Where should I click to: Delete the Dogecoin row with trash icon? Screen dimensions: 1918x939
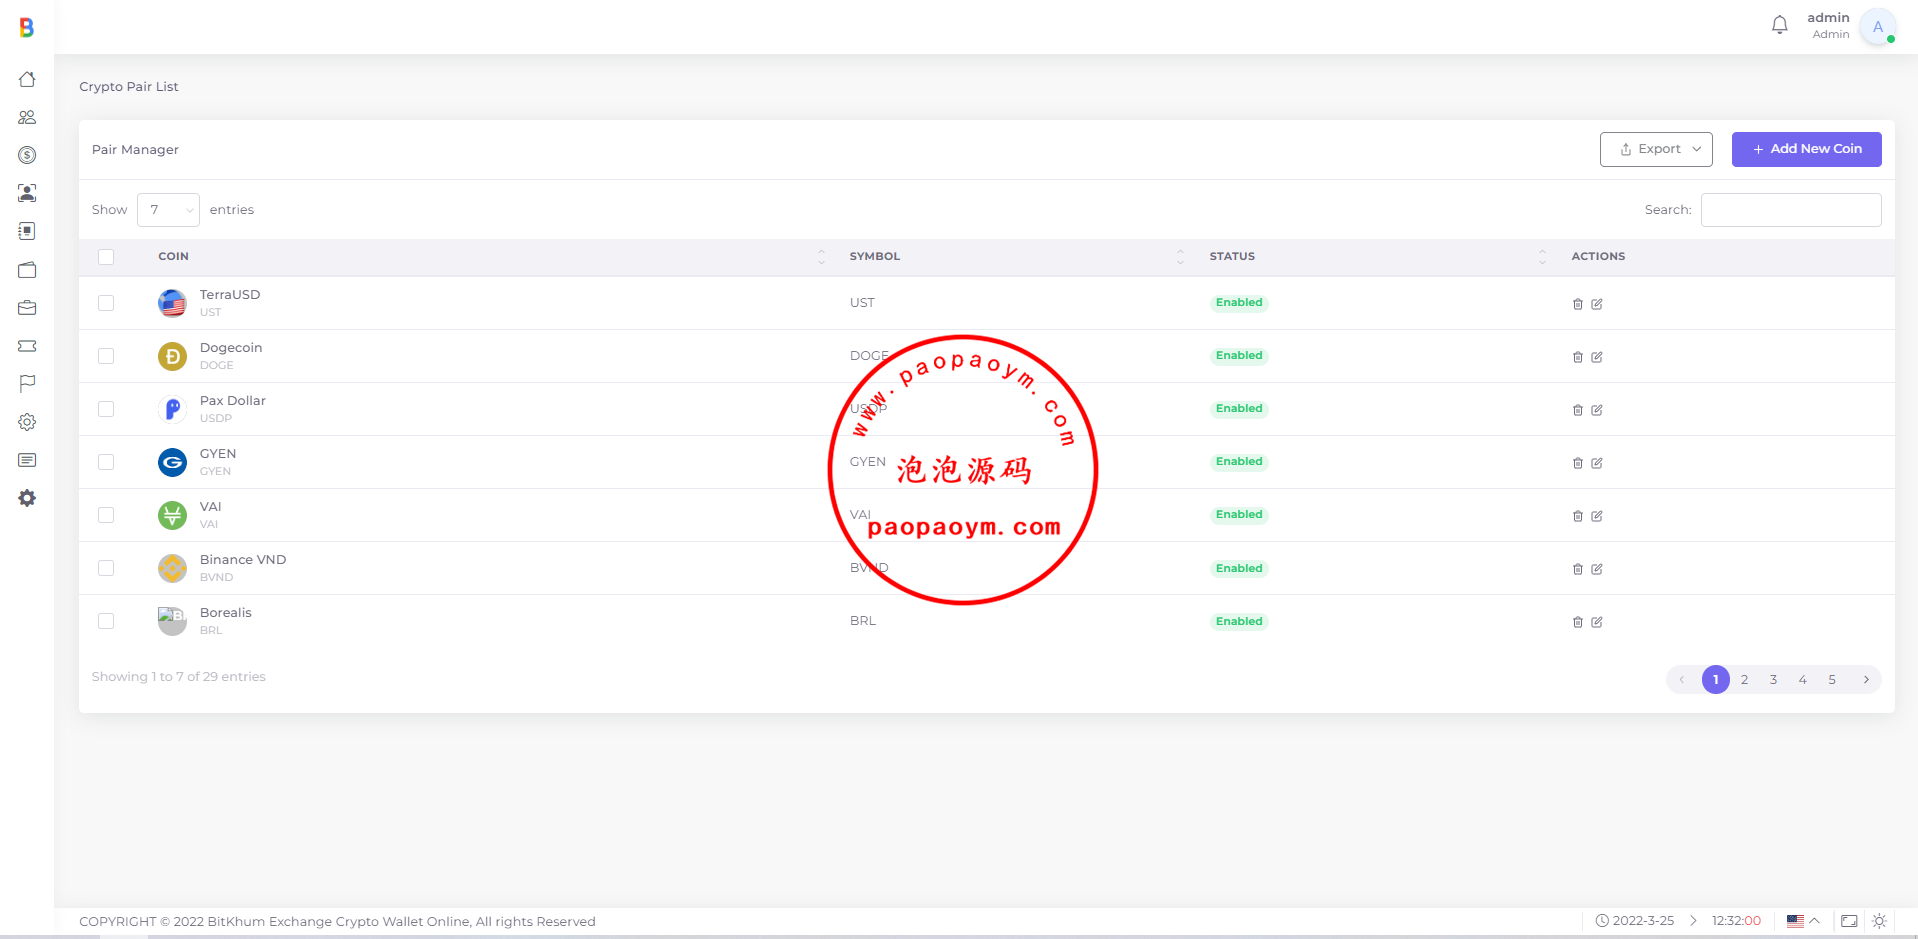click(1577, 357)
